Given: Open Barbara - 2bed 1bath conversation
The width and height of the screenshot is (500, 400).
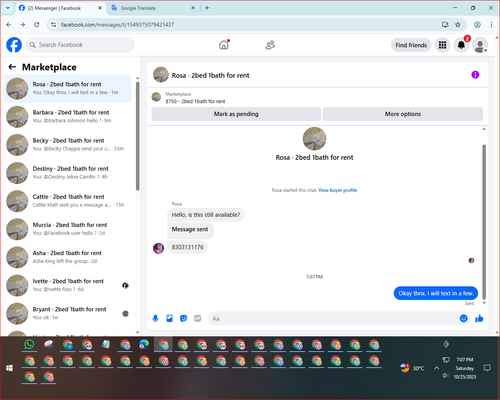Looking at the screenshot, I should (68, 117).
